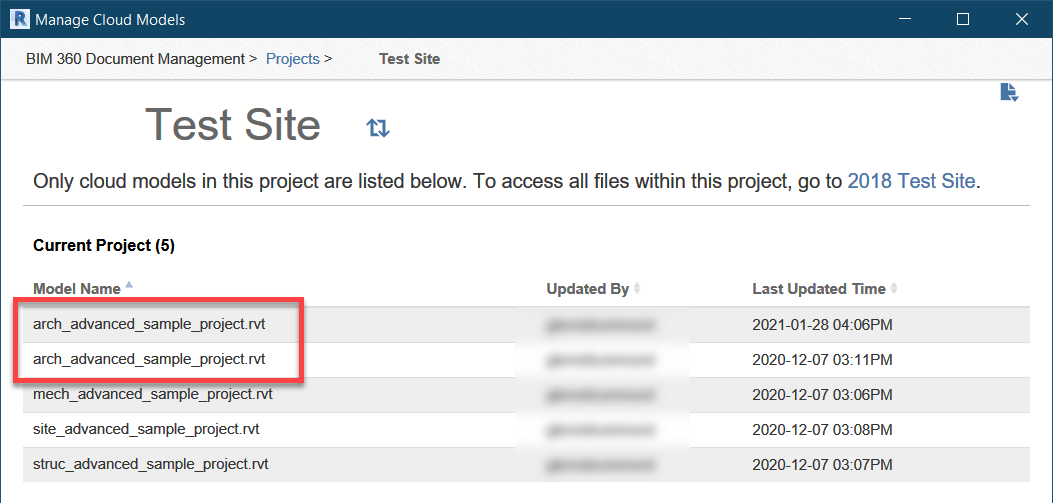
Task: Click the 2020-12-07 03:11PM timestamp
Action: coord(823,361)
